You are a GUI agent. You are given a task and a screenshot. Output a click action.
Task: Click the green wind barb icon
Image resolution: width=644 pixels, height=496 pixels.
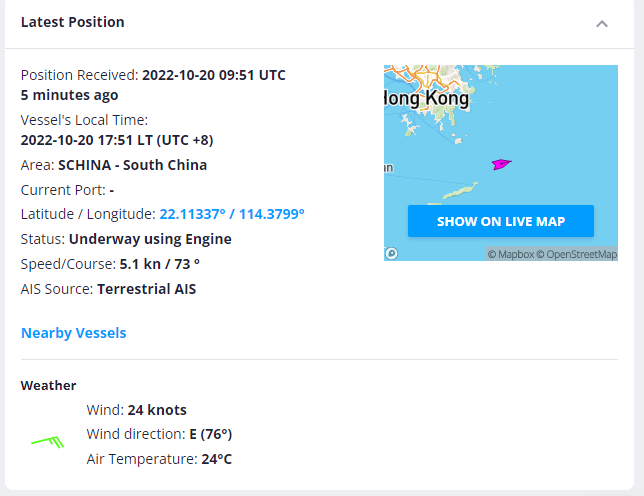tap(48, 438)
